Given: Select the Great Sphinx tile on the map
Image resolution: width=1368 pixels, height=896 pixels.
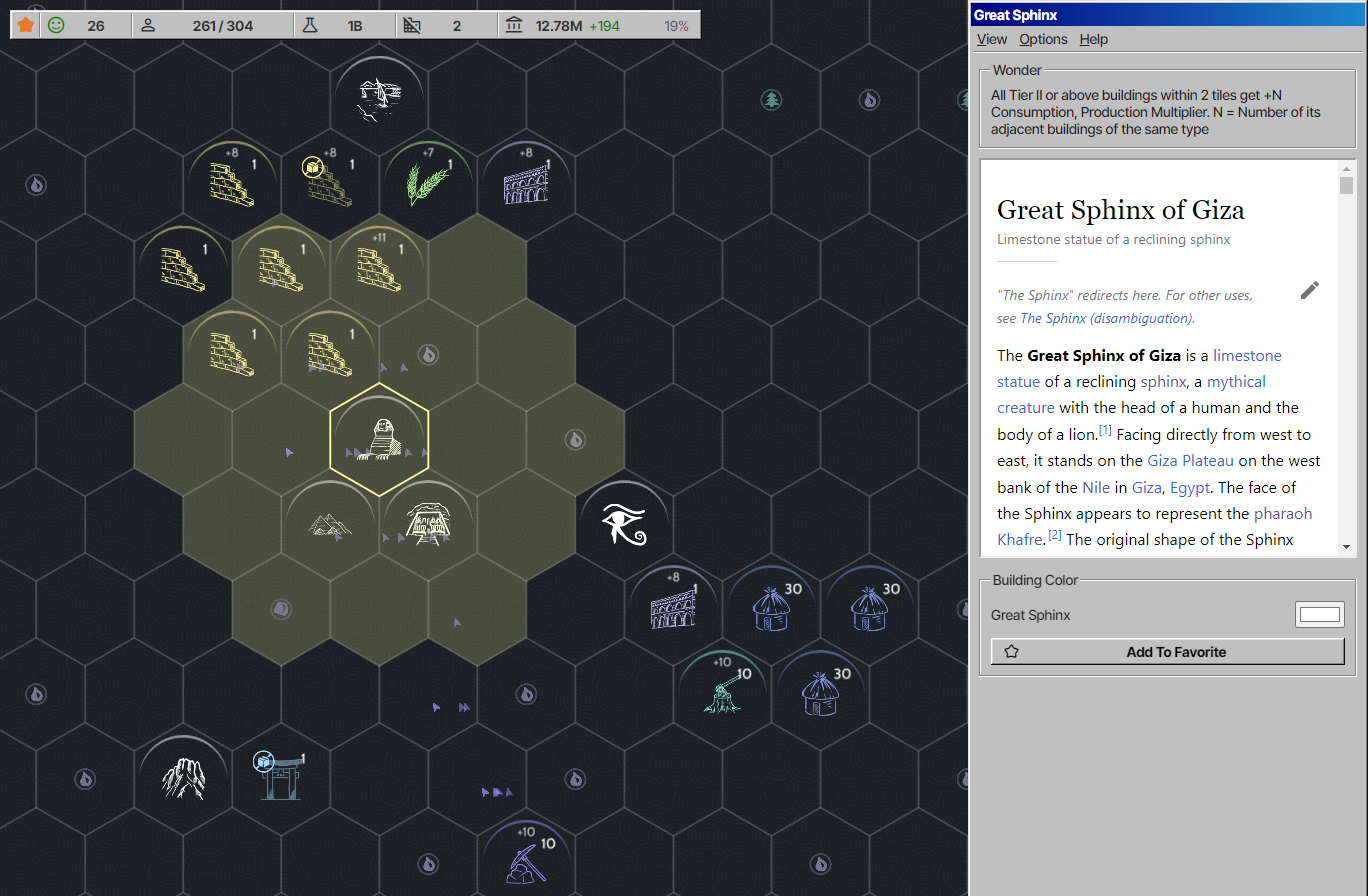Looking at the screenshot, I should point(380,439).
